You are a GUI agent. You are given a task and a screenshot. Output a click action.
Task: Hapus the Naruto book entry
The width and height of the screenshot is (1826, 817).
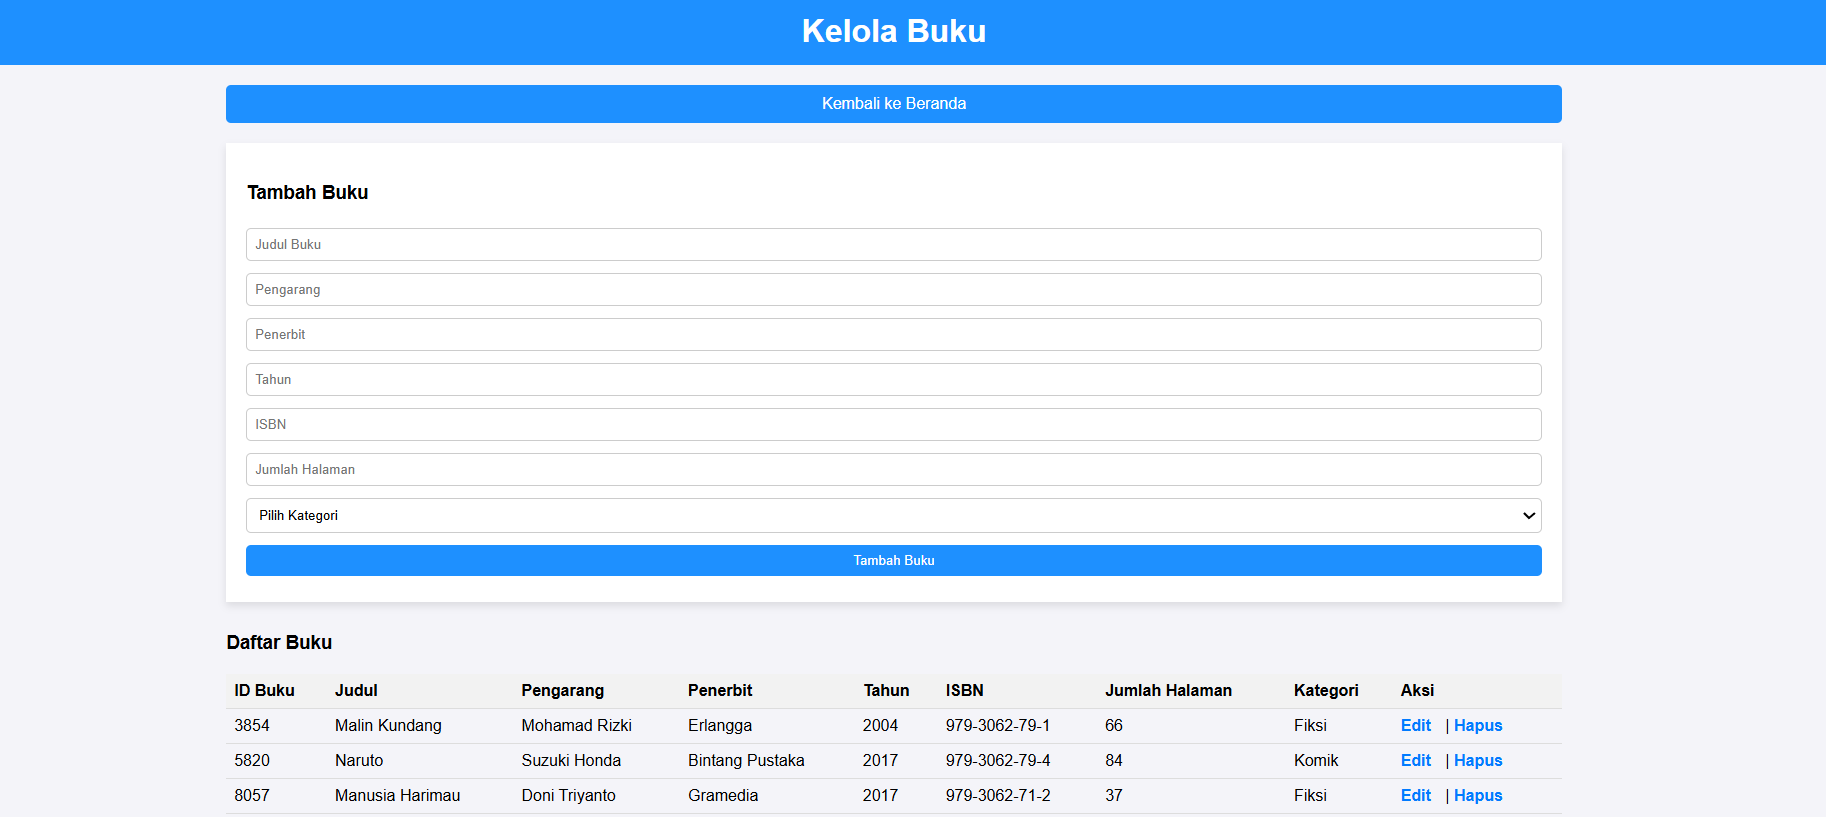1478,760
